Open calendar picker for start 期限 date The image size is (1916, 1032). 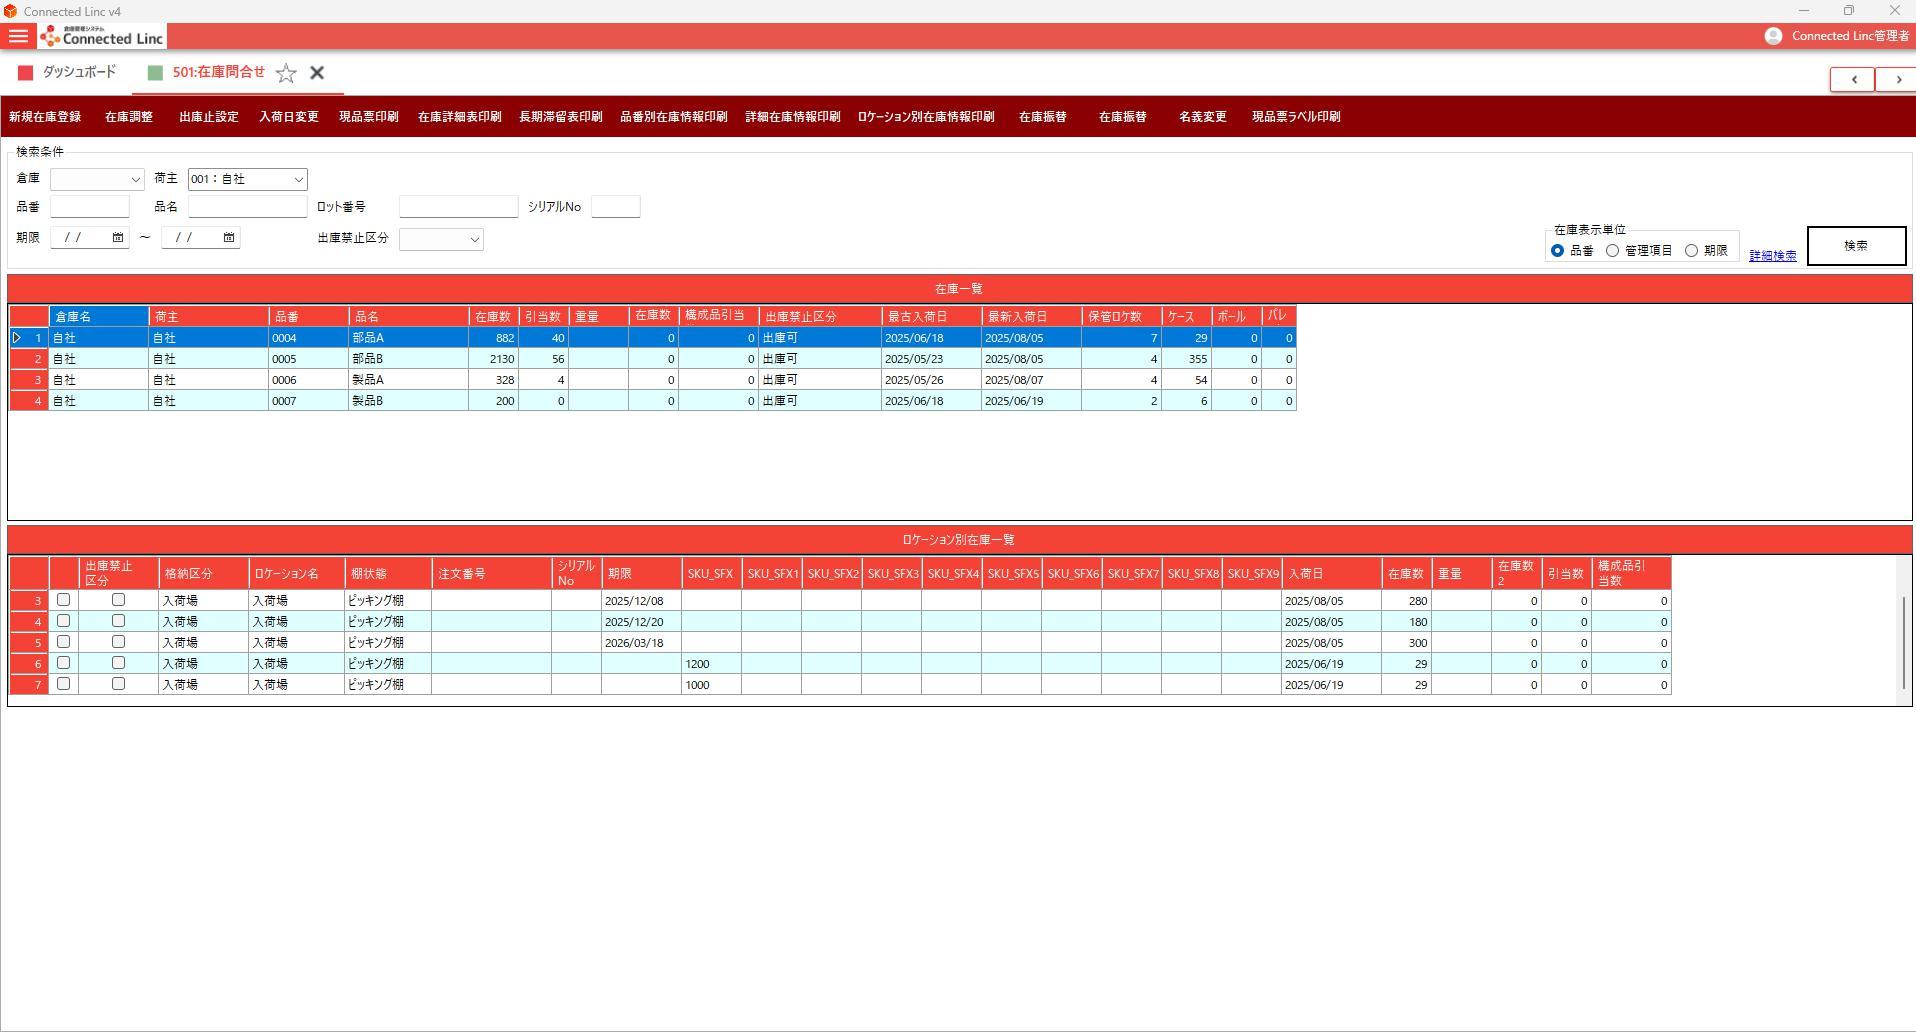117,238
